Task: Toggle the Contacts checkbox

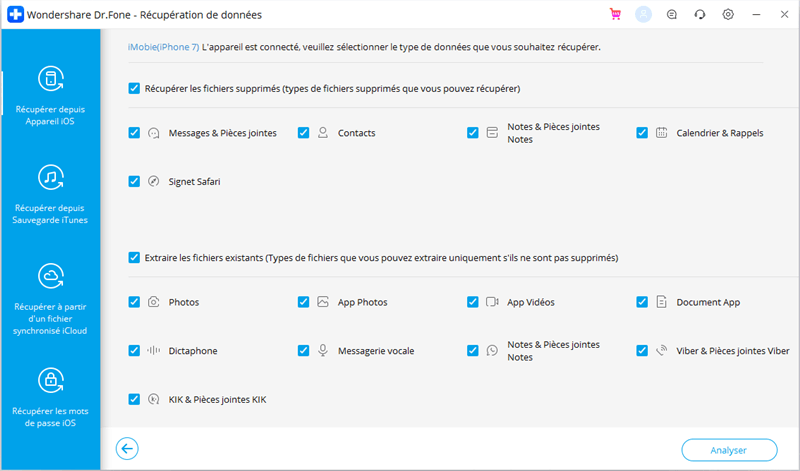Action: pyautogui.click(x=304, y=133)
